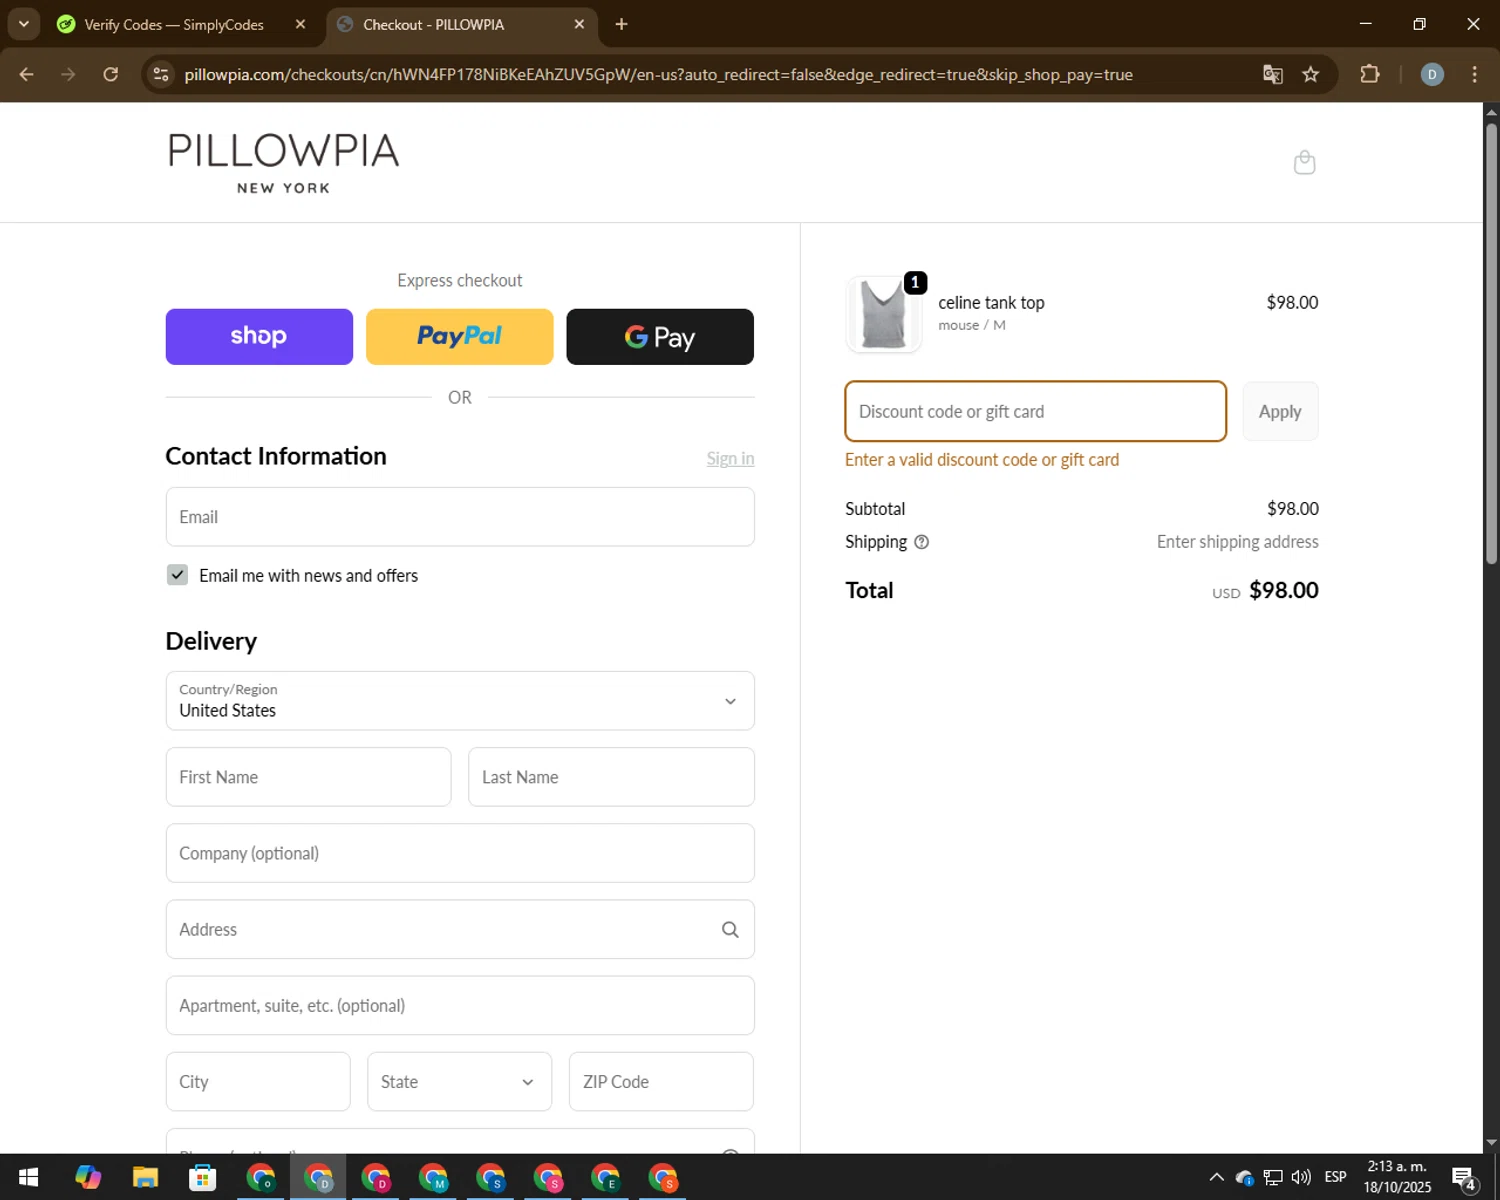
Task: Launch Copilot from the taskbar
Action: (88, 1177)
